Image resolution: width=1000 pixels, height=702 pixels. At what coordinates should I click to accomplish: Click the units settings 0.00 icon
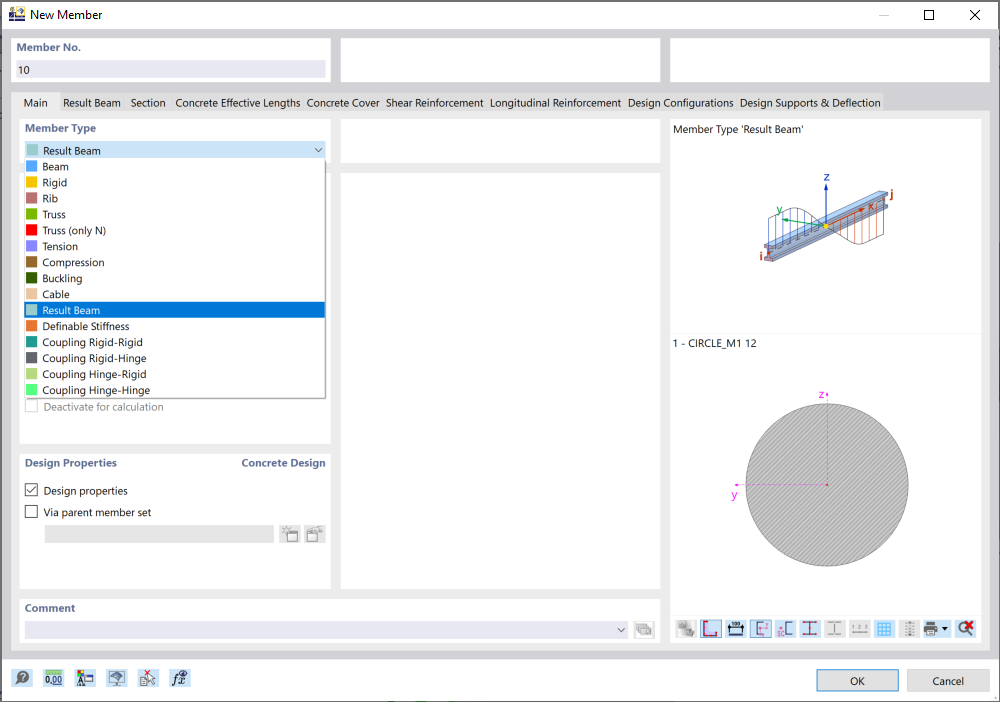[53, 678]
